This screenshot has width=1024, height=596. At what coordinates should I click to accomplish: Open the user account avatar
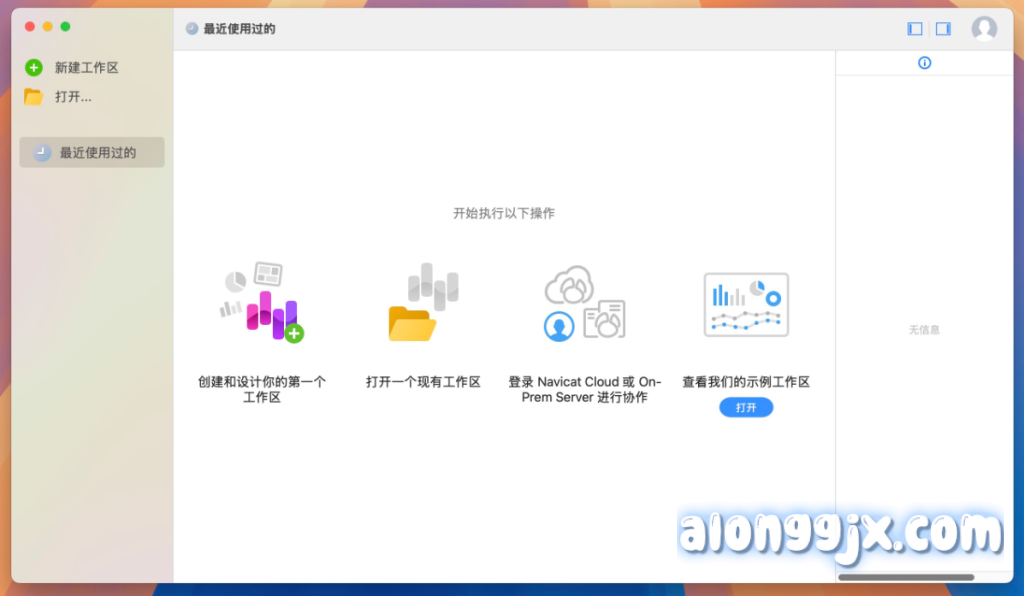pyautogui.click(x=984, y=29)
